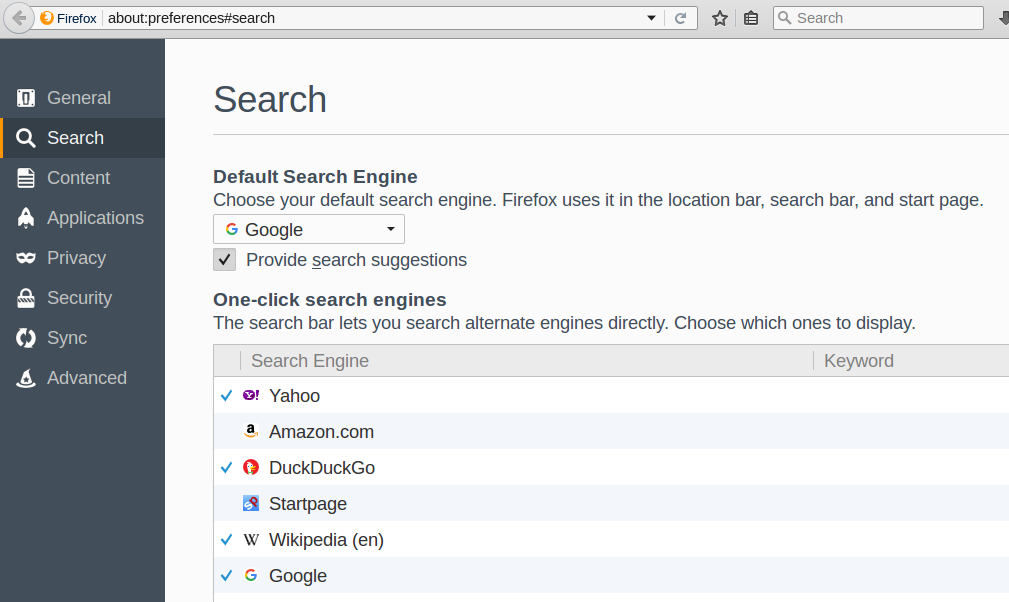Uncheck the Wikipedia (en) one-click engine
This screenshot has width=1009, height=602.
[x=227, y=540]
